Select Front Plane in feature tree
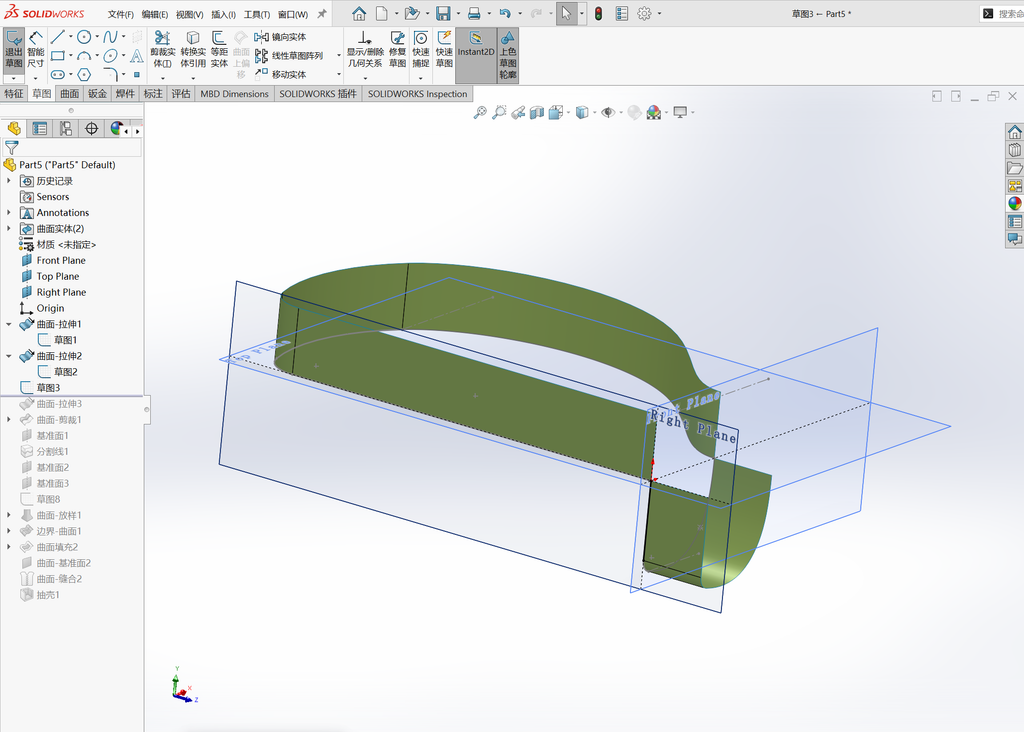This screenshot has height=732, width=1024. (61, 261)
